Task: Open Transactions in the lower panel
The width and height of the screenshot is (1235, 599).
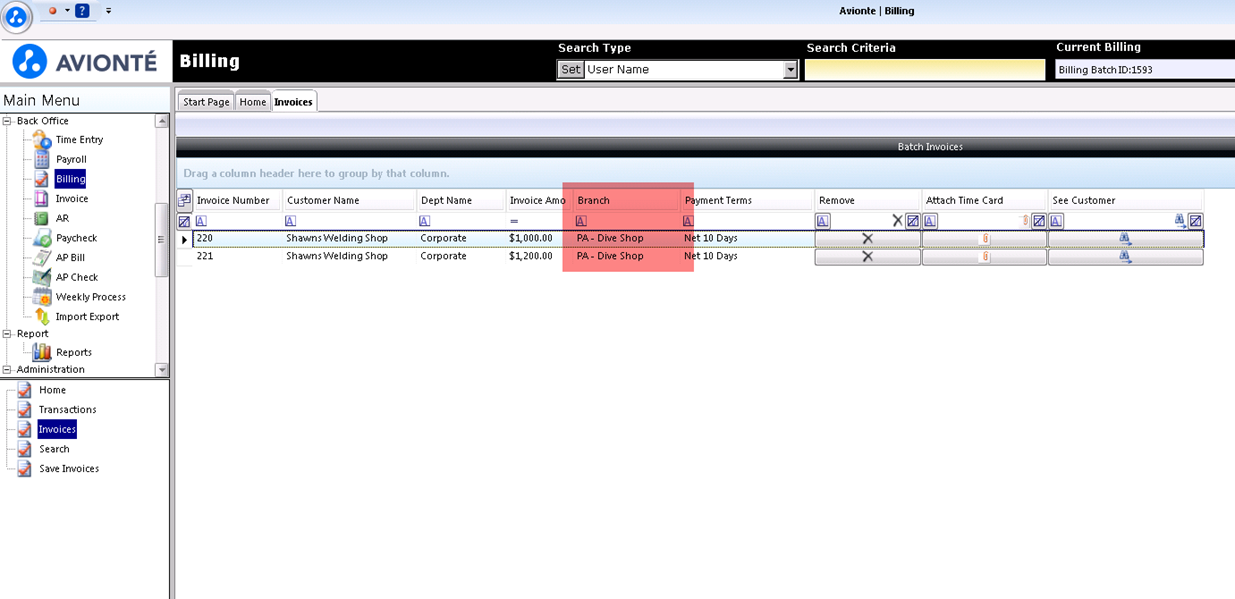Action: tap(68, 410)
